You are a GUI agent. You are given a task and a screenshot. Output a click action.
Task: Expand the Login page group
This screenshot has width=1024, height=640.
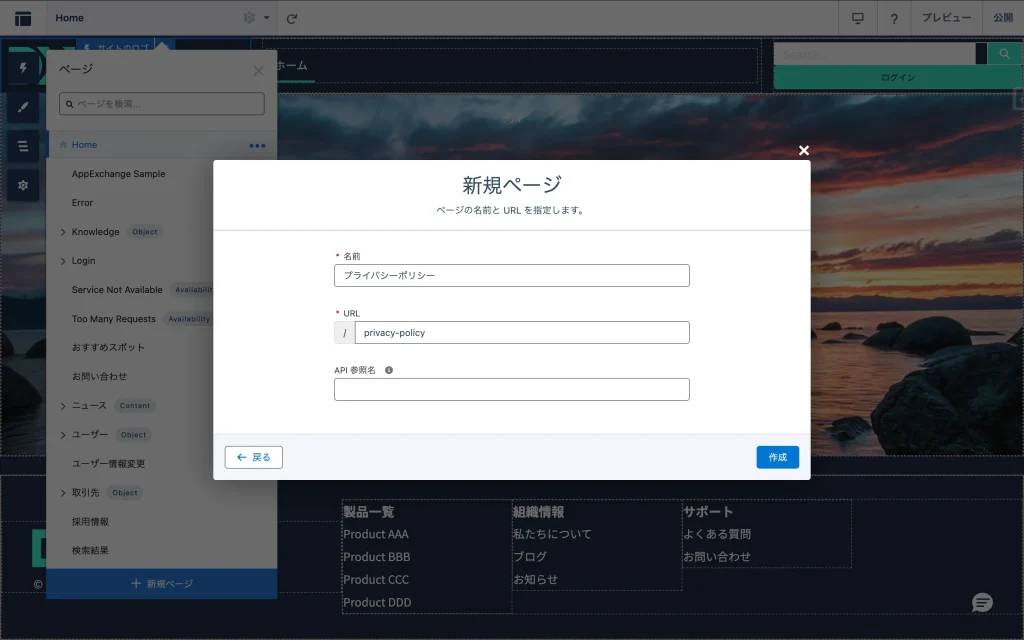pyautogui.click(x=63, y=261)
